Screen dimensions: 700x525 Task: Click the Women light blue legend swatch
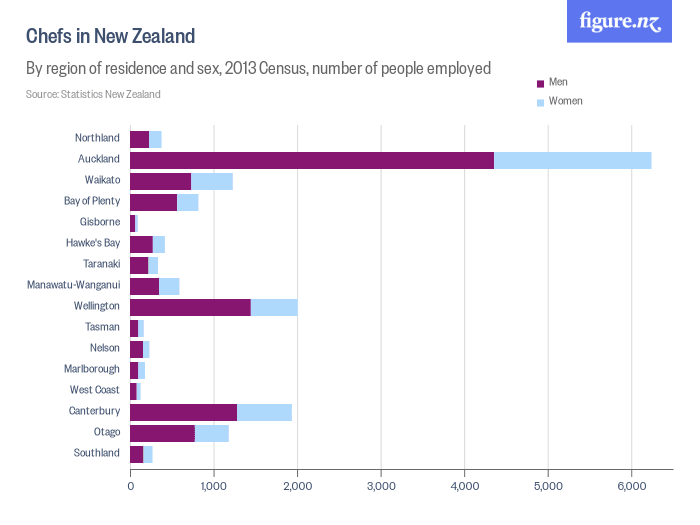tap(541, 102)
